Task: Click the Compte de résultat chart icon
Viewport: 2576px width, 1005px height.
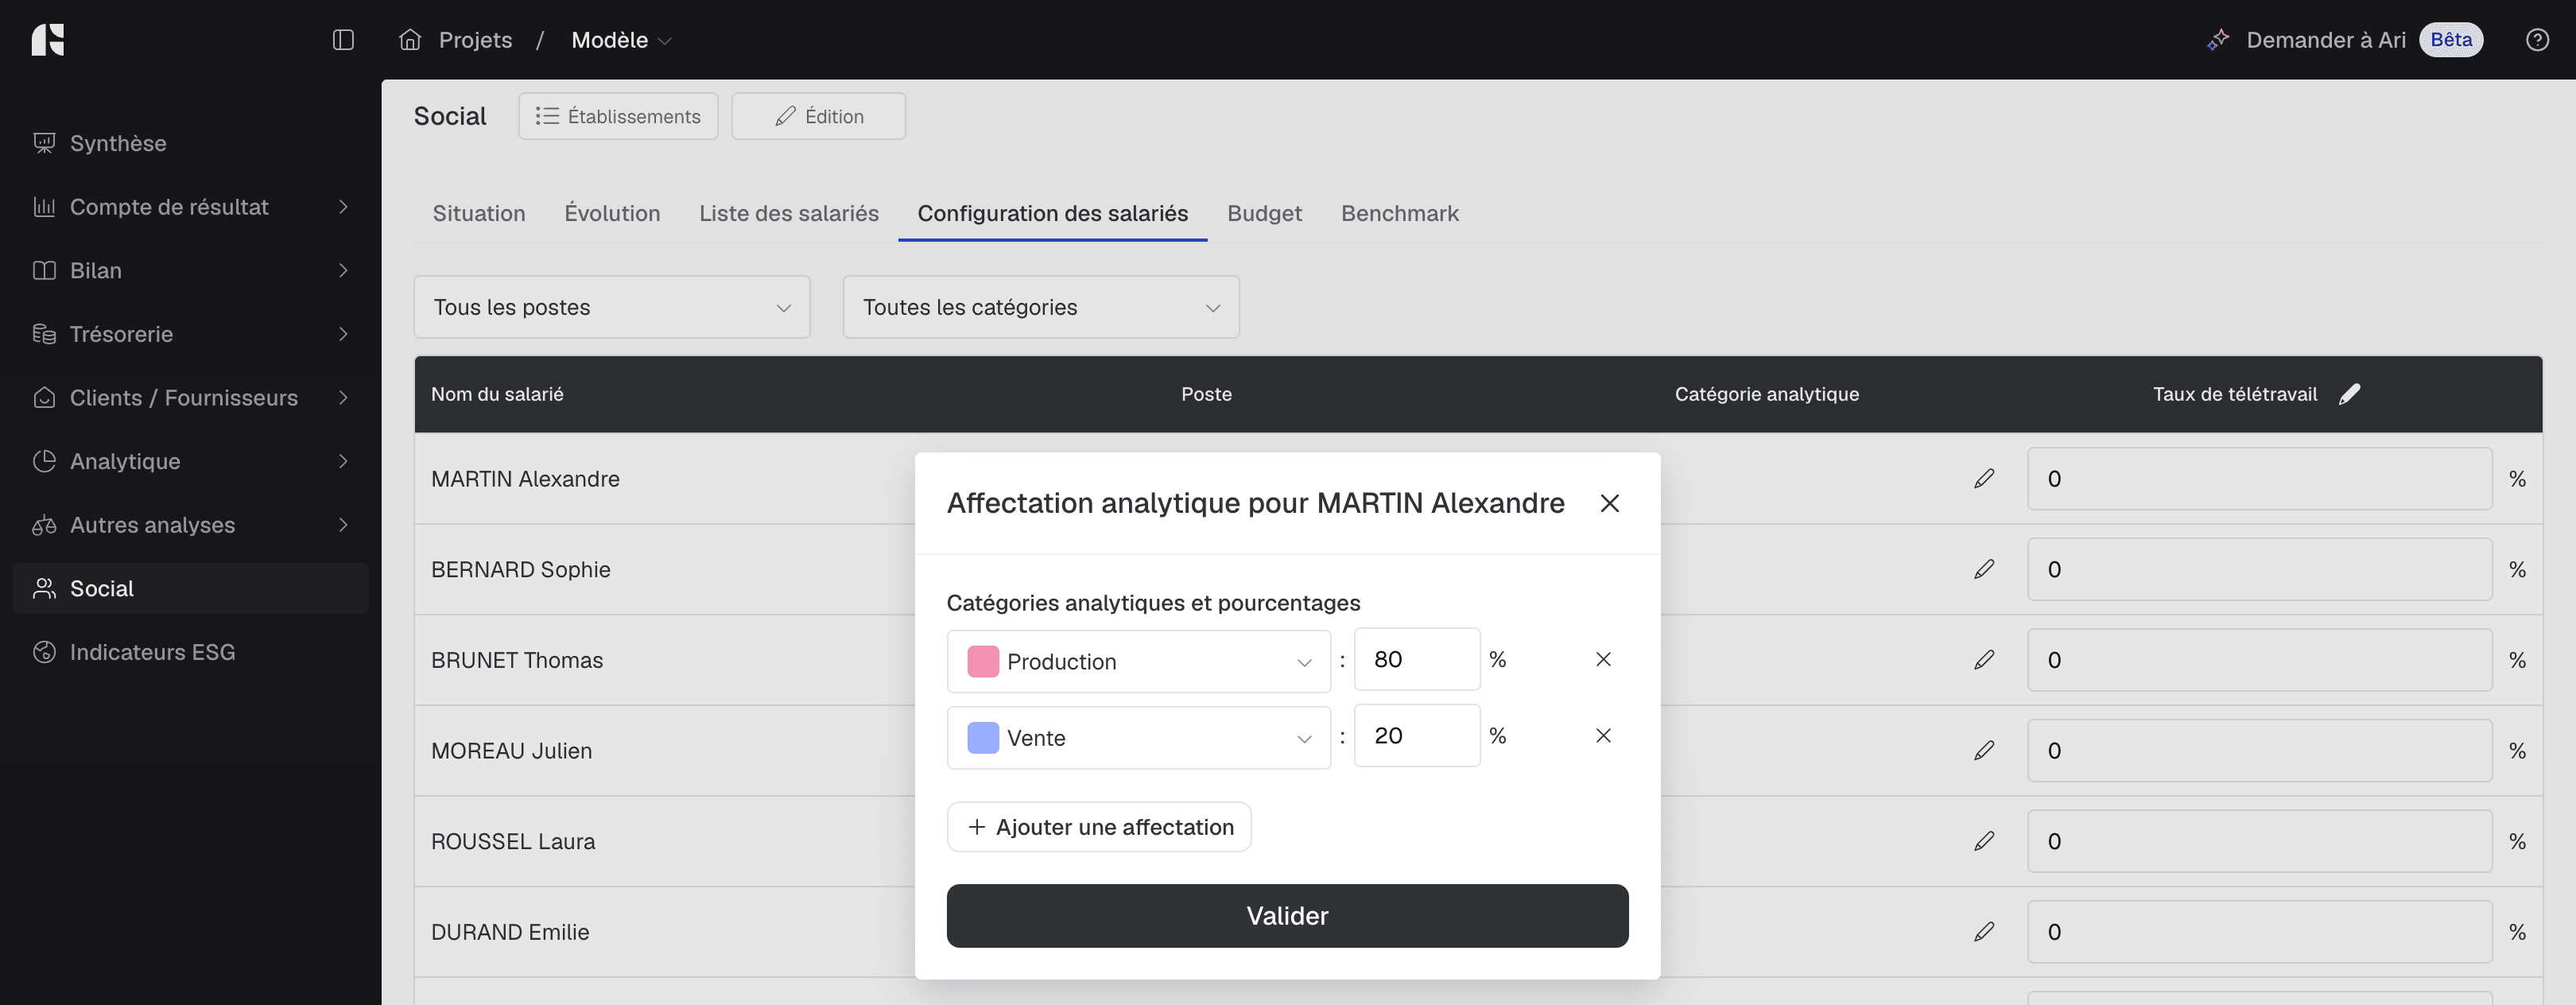Action: (44, 207)
